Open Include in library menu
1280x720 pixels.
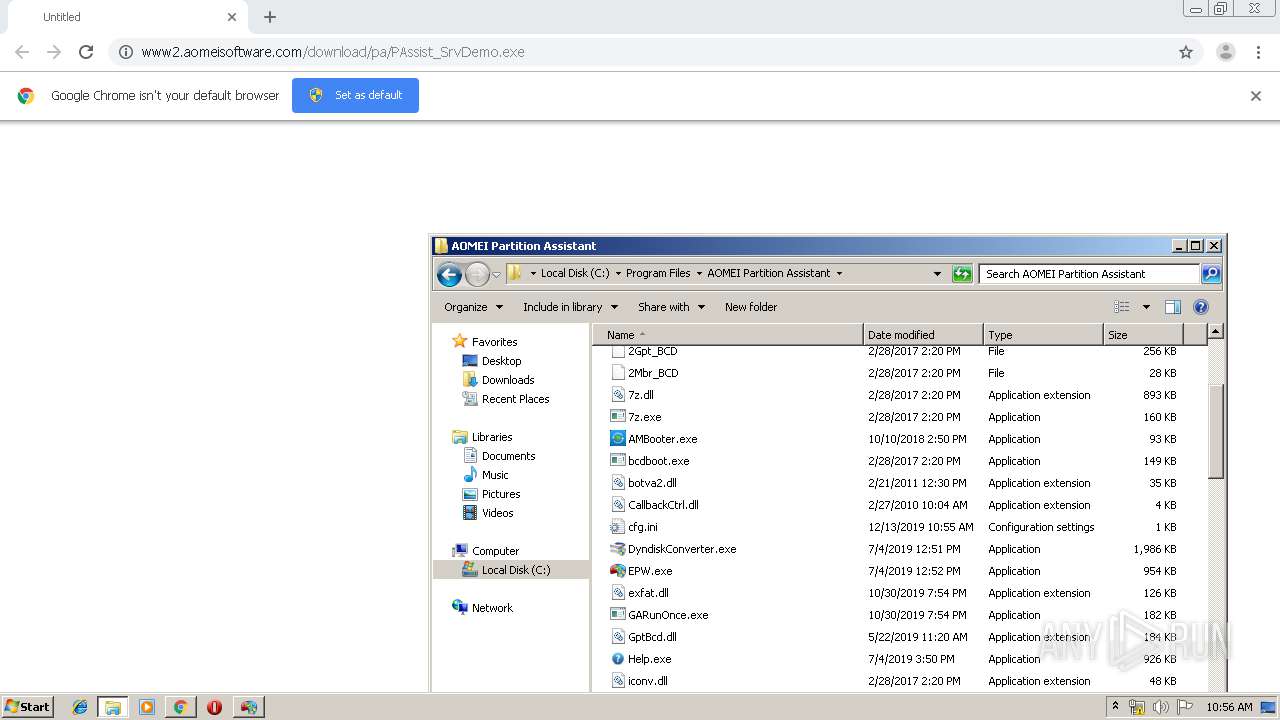click(x=570, y=307)
